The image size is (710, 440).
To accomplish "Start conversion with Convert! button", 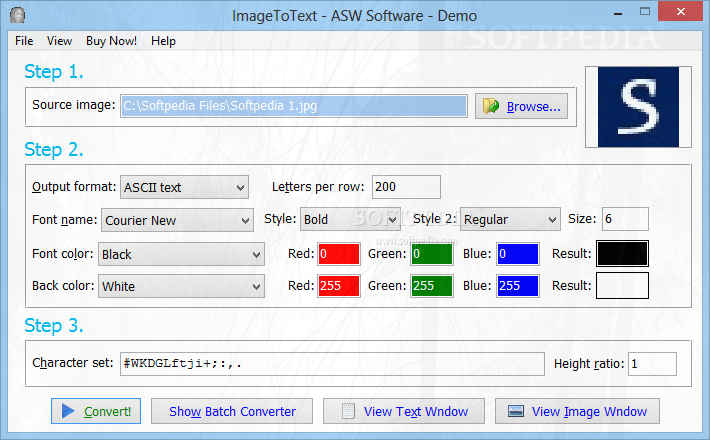I will tap(96, 411).
